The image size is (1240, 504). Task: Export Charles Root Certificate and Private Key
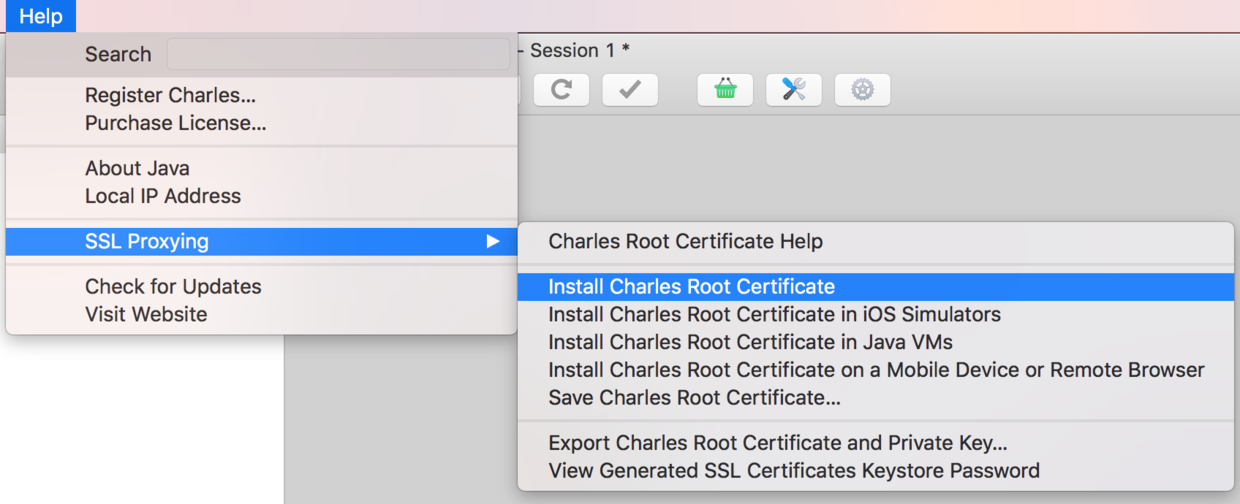pos(876,443)
